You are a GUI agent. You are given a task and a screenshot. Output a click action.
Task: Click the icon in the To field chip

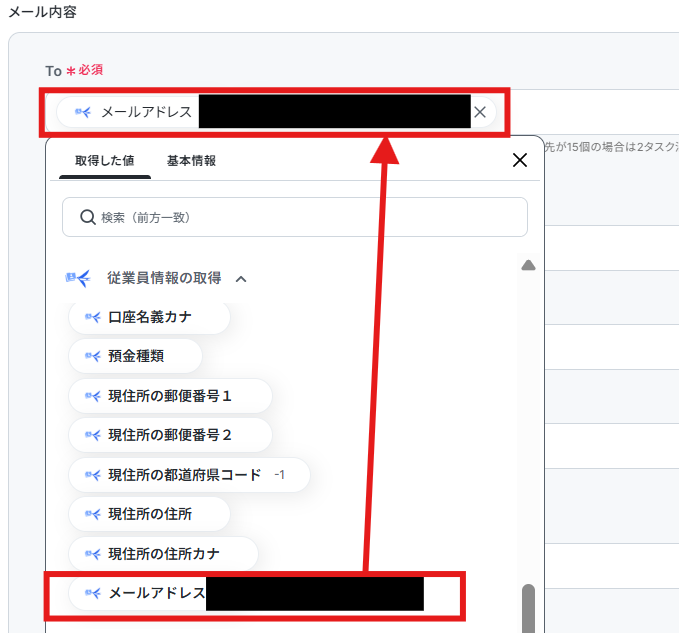click(x=83, y=113)
